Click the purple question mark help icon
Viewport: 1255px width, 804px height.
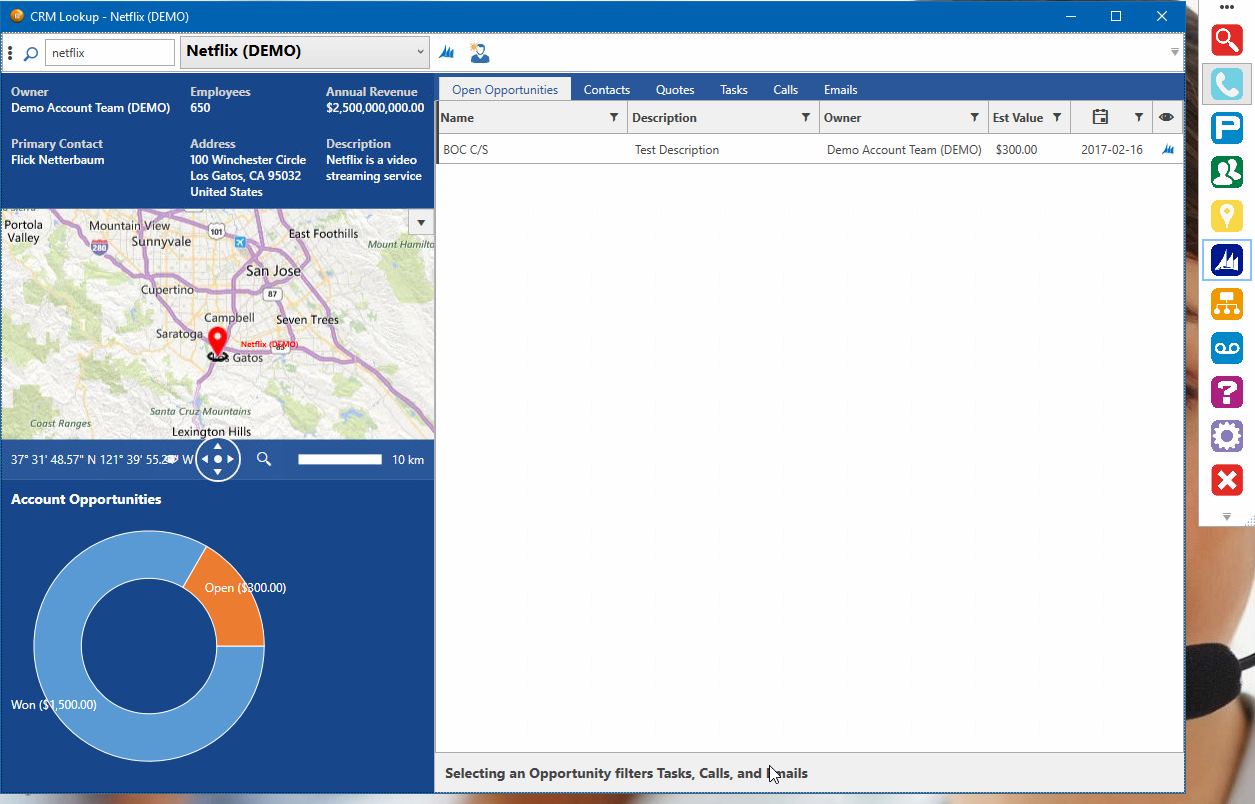(x=1226, y=392)
